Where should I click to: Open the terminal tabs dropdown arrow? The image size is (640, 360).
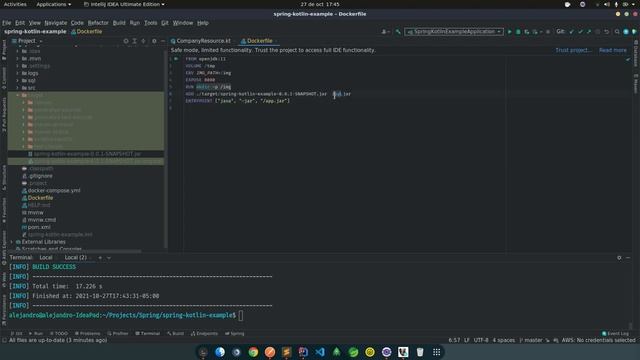click(x=109, y=258)
